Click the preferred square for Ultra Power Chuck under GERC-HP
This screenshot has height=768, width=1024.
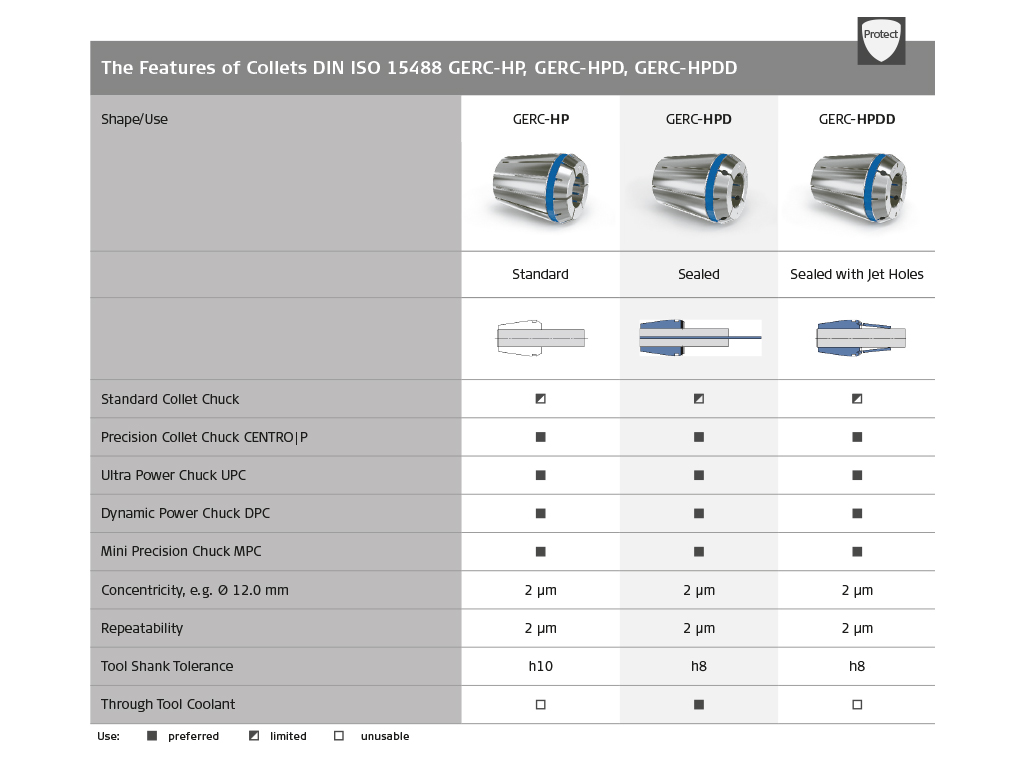pos(541,475)
